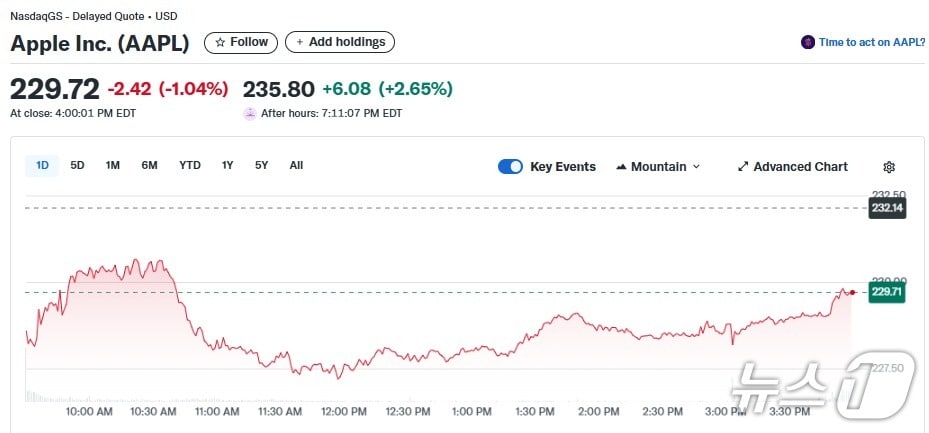Select the All time range
The image size is (929, 433).
coord(296,165)
